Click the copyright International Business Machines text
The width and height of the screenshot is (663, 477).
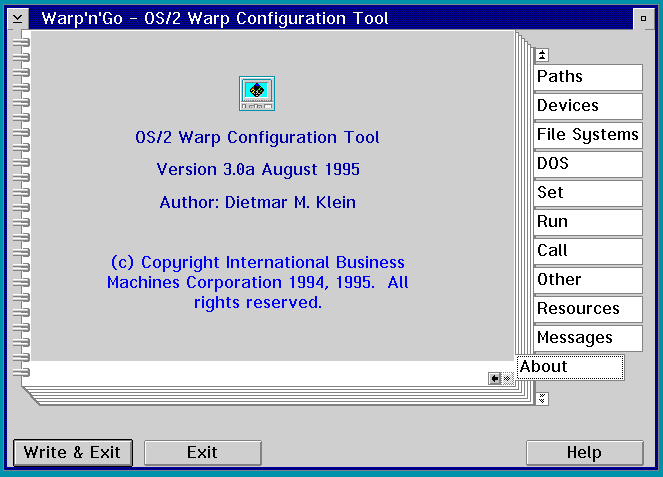click(x=258, y=282)
